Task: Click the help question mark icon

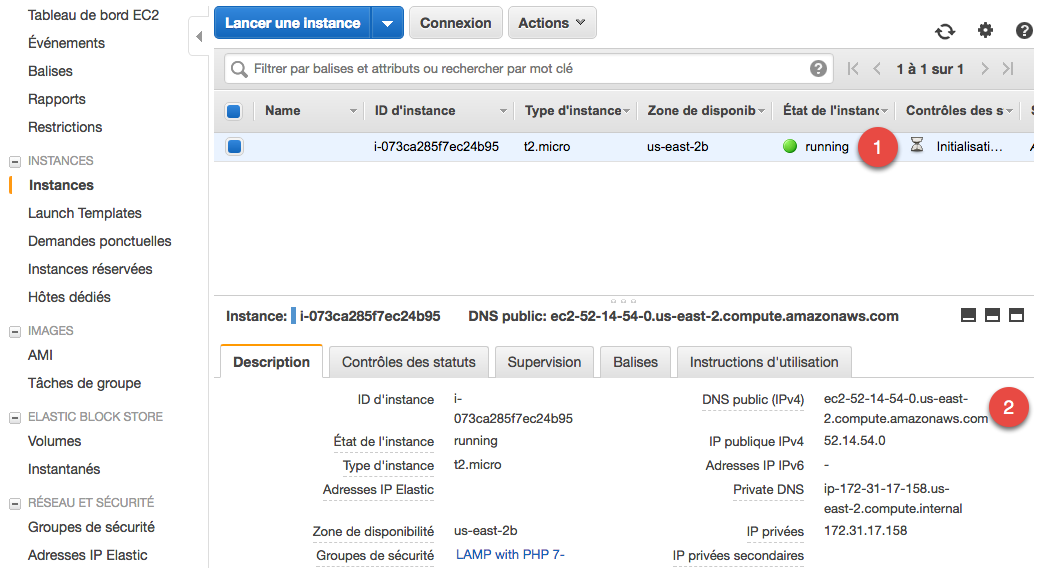Action: coord(1024,31)
